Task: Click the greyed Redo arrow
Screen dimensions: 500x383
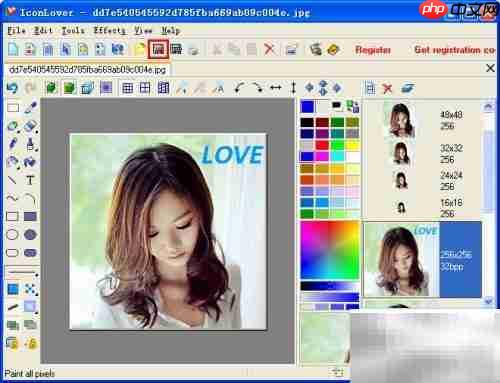Action: 30,88
